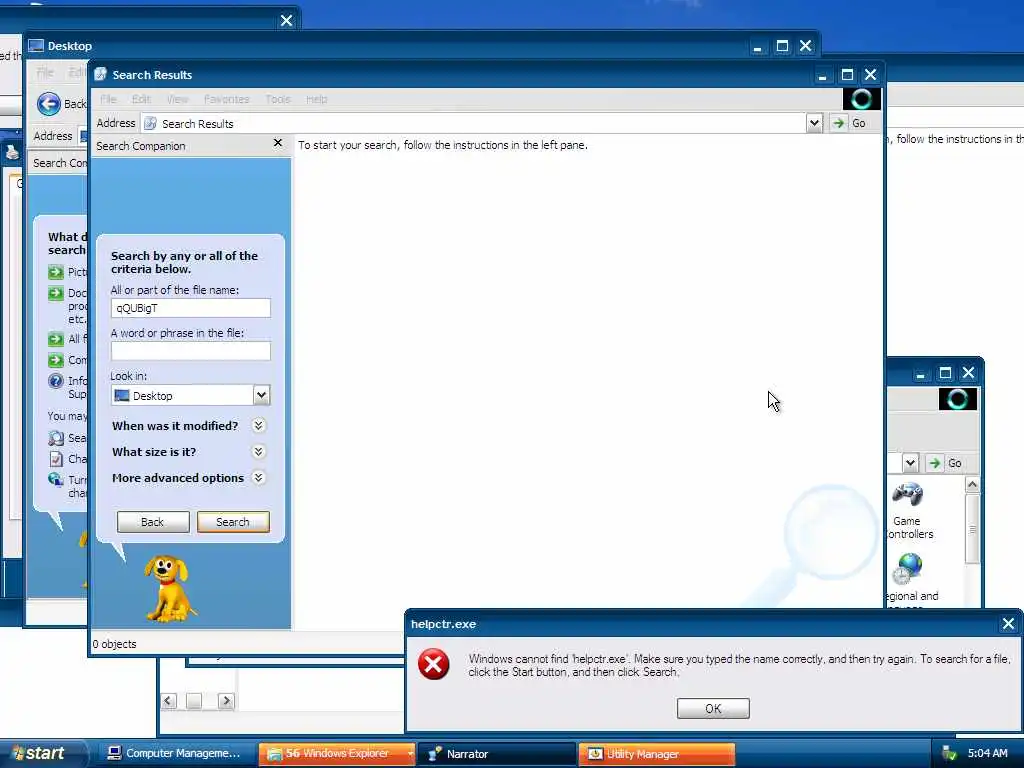This screenshot has height=768, width=1024.
Task: Focus the file name field containing qQUBigT
Action: [x=191, y=308]
